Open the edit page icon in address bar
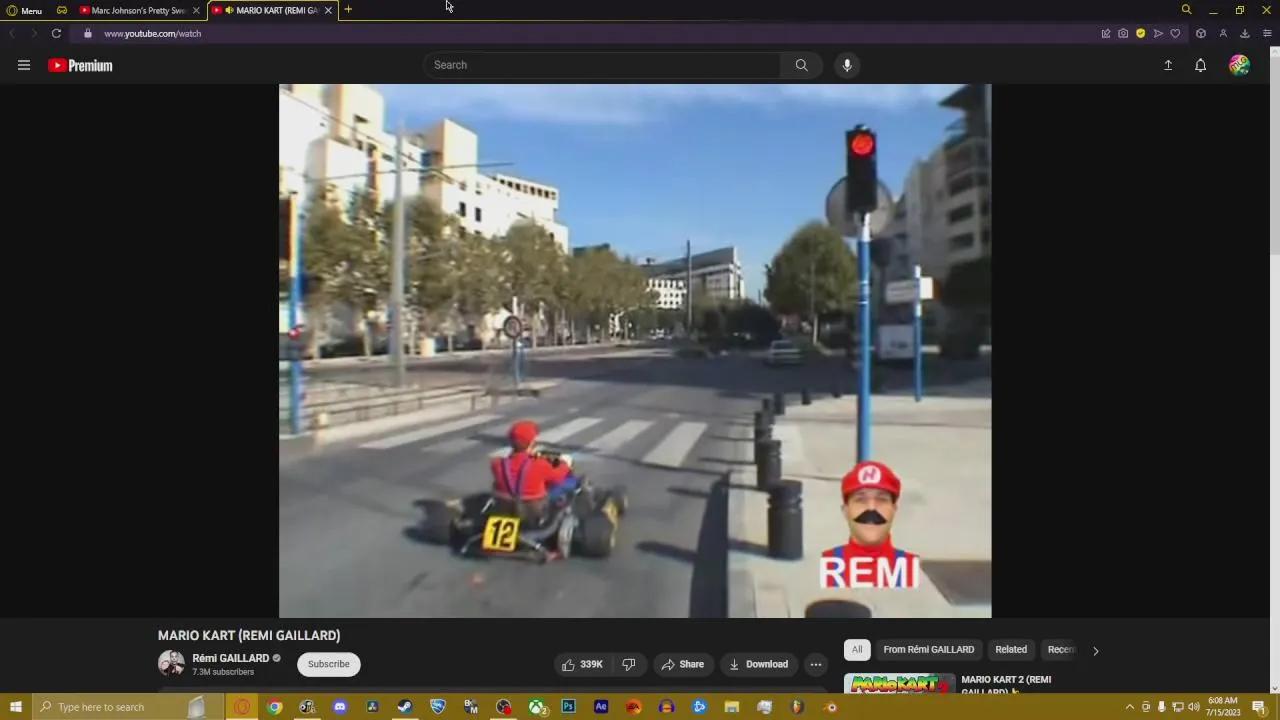Image resolution: width=1280 pixels, height=720 pixels. tap(1106, 33)
